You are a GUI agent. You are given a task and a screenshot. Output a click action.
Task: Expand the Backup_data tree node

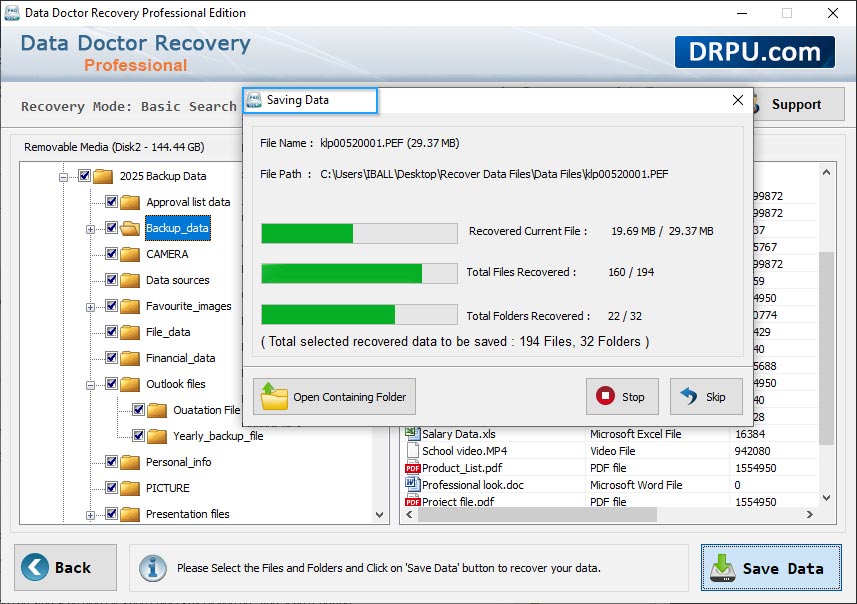point(91,230)
